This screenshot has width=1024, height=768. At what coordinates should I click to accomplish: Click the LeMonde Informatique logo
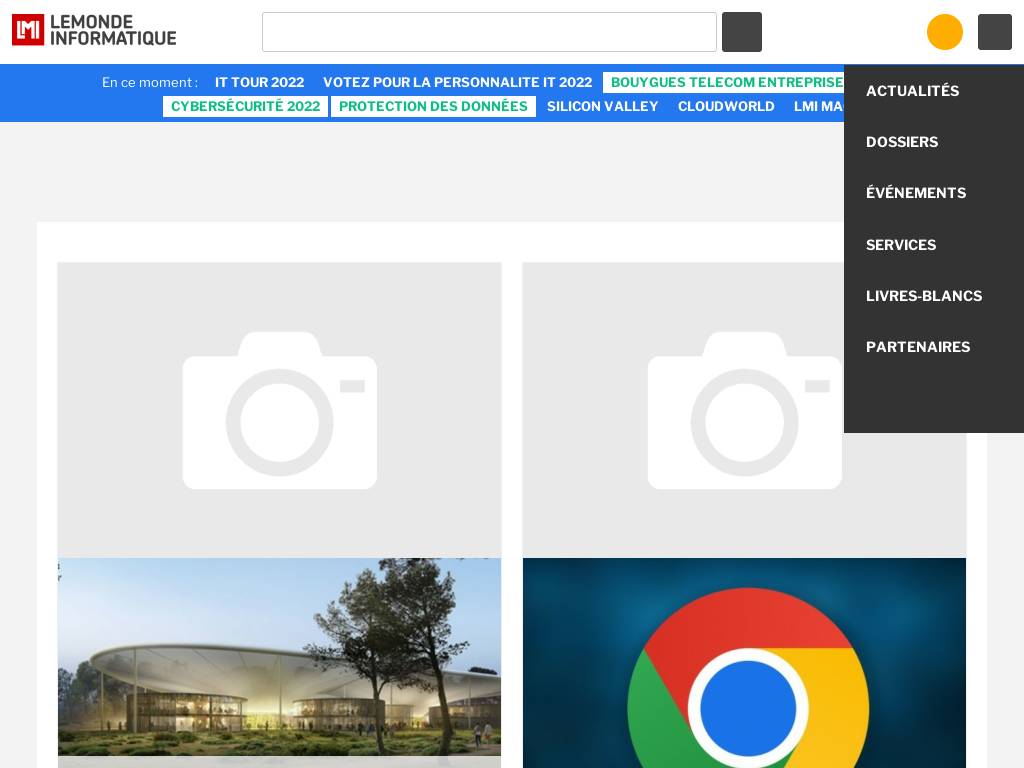[x=94, y=30]
